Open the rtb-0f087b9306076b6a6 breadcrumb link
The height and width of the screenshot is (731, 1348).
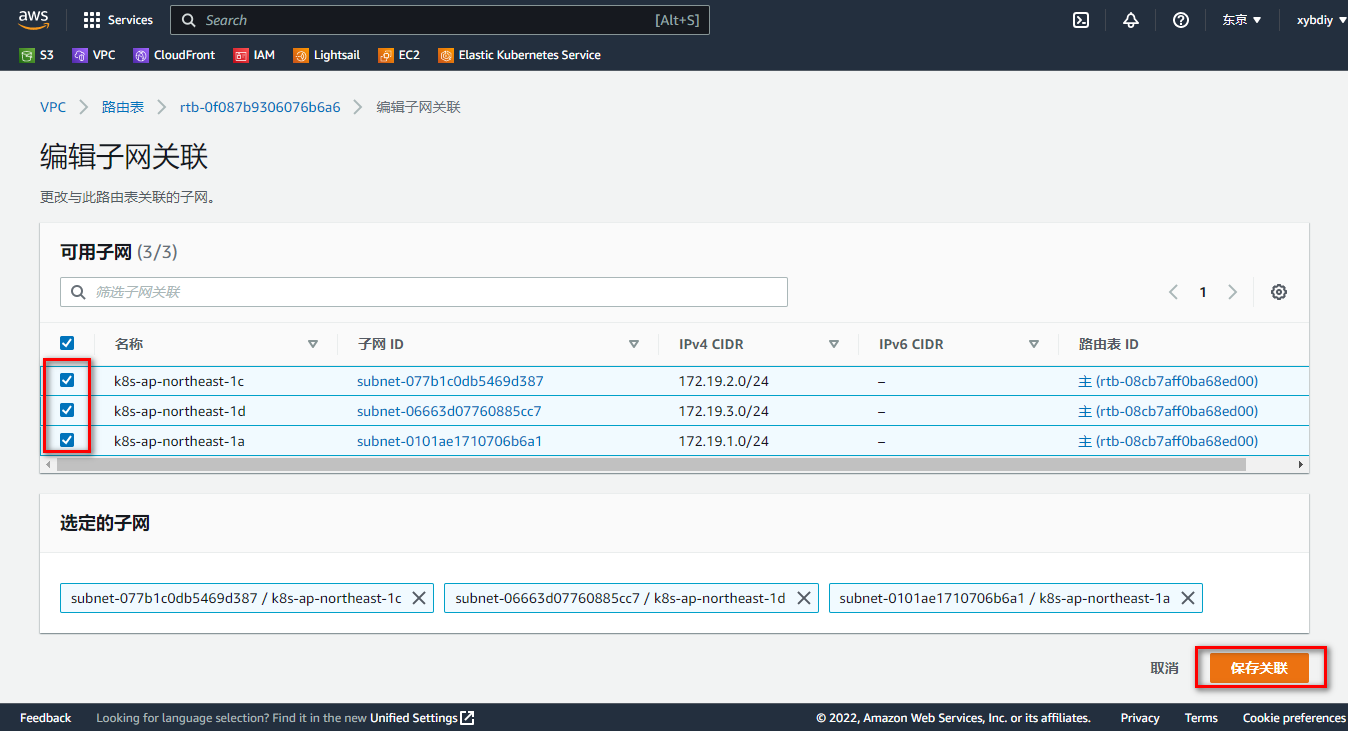click(x=260, y=107)
